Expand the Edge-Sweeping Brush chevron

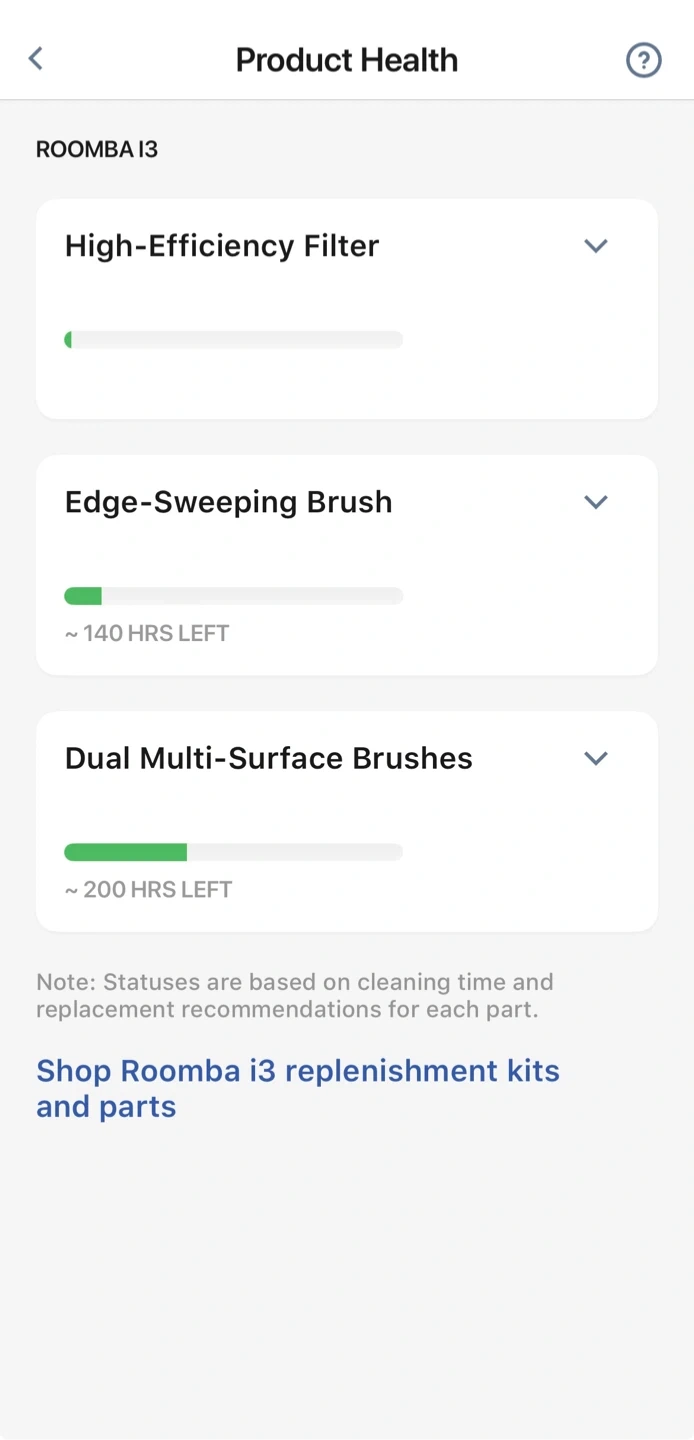tap(596, 502)
